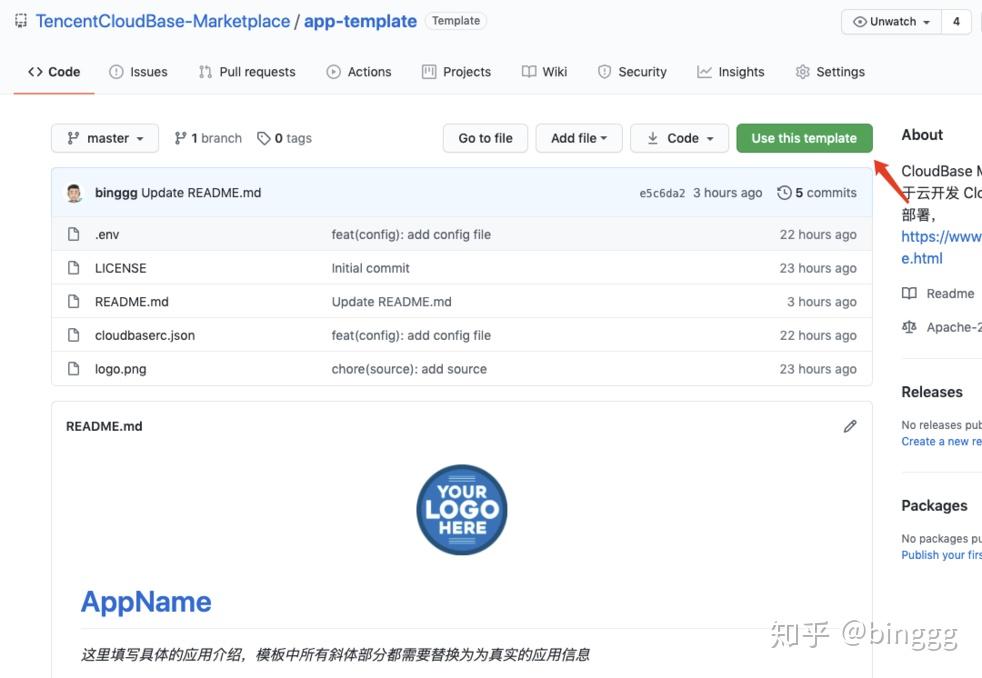Open commit hash e5c6da2
The height and width of the screenshot is (678, 982).
(662, 193)
